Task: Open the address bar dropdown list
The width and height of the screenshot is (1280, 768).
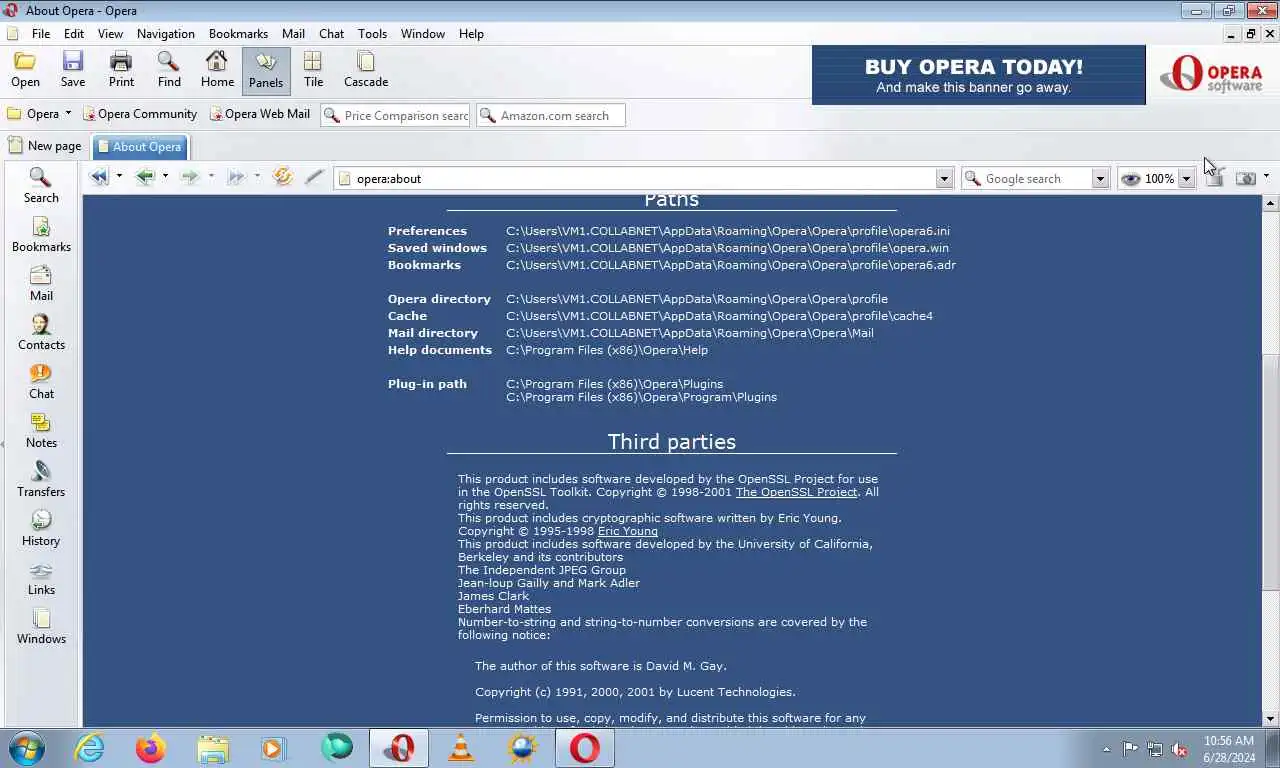Action: (944, 178)
